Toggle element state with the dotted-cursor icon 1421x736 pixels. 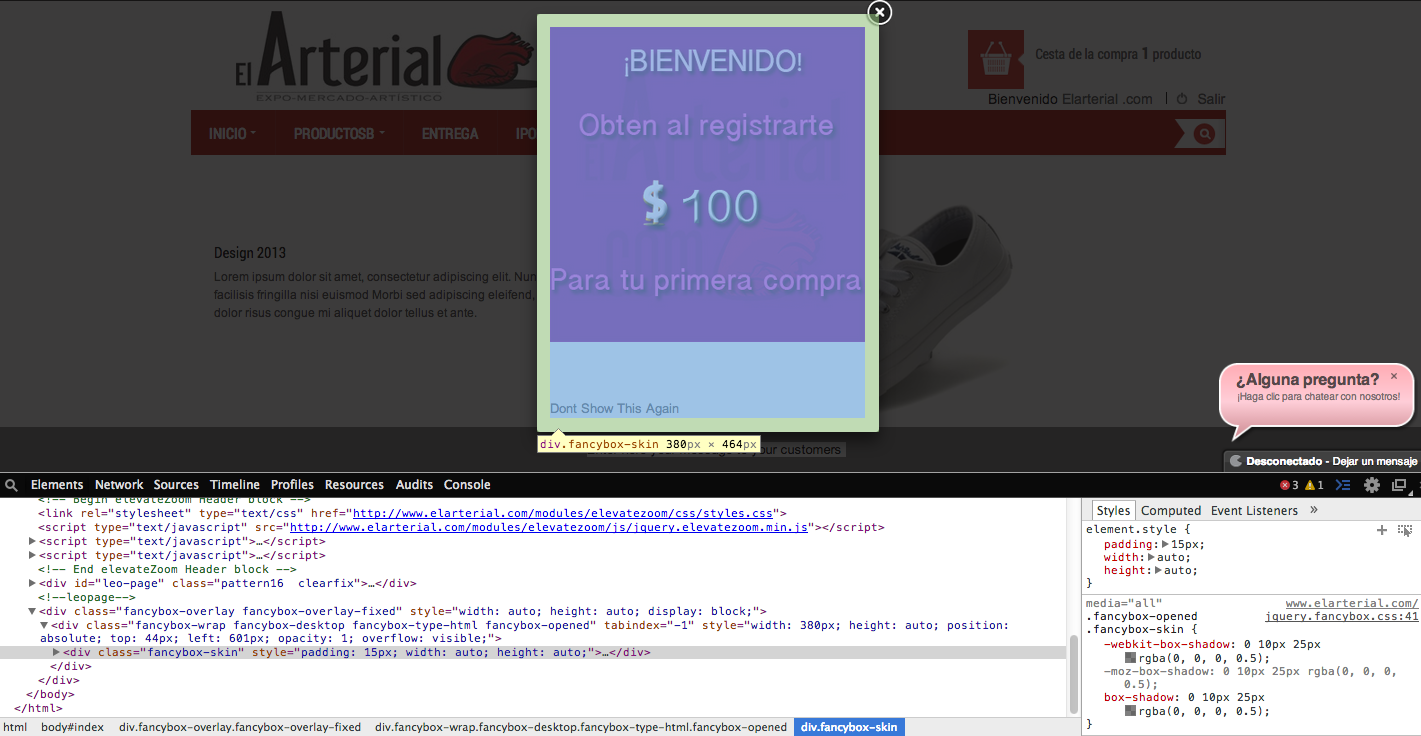1405,530
